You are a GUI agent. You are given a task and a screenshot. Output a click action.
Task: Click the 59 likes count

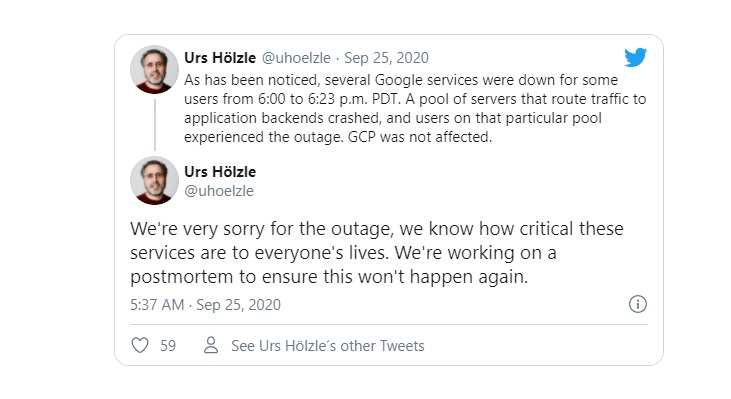(x=168, y=346)
